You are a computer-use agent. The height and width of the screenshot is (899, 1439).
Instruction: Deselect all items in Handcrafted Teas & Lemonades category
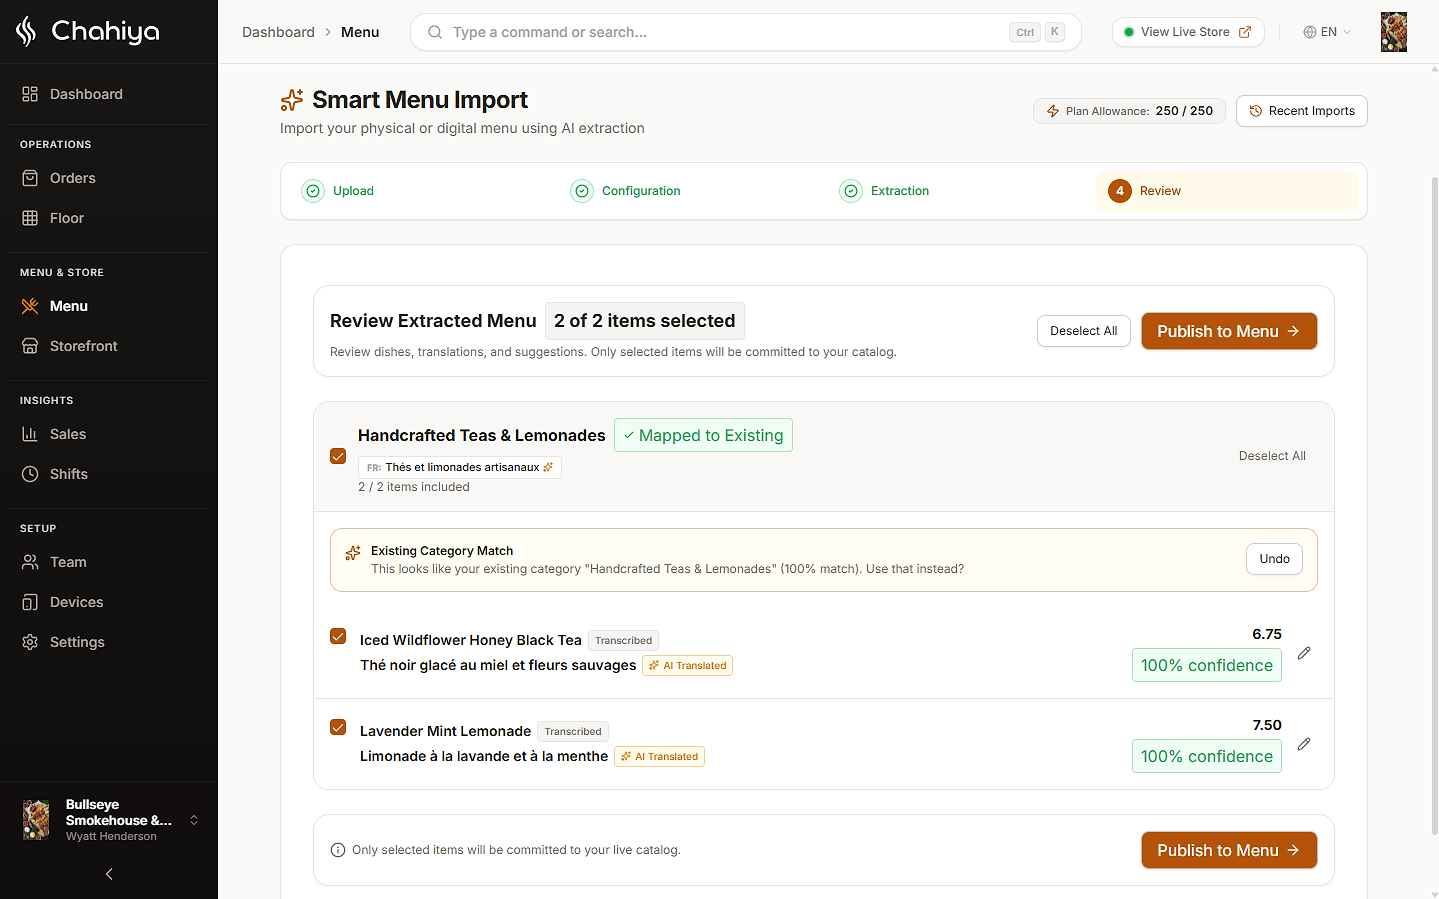pos(1272,456)
